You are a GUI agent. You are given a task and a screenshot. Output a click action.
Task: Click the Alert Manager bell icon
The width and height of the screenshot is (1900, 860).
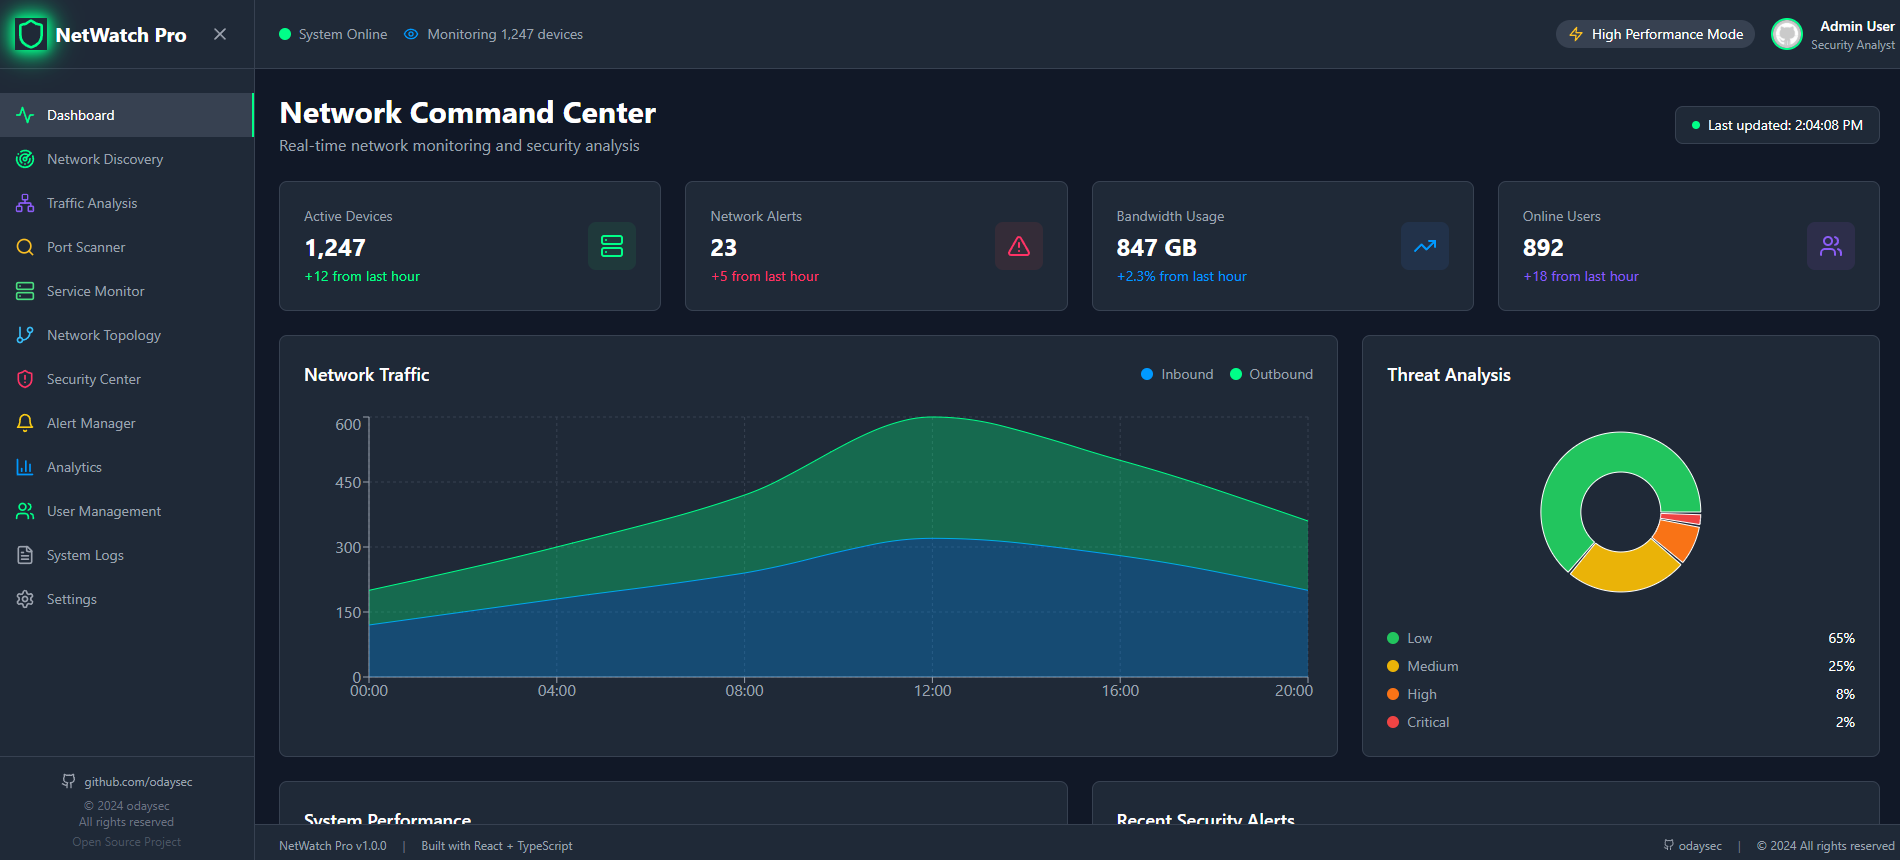pos(25,423)
